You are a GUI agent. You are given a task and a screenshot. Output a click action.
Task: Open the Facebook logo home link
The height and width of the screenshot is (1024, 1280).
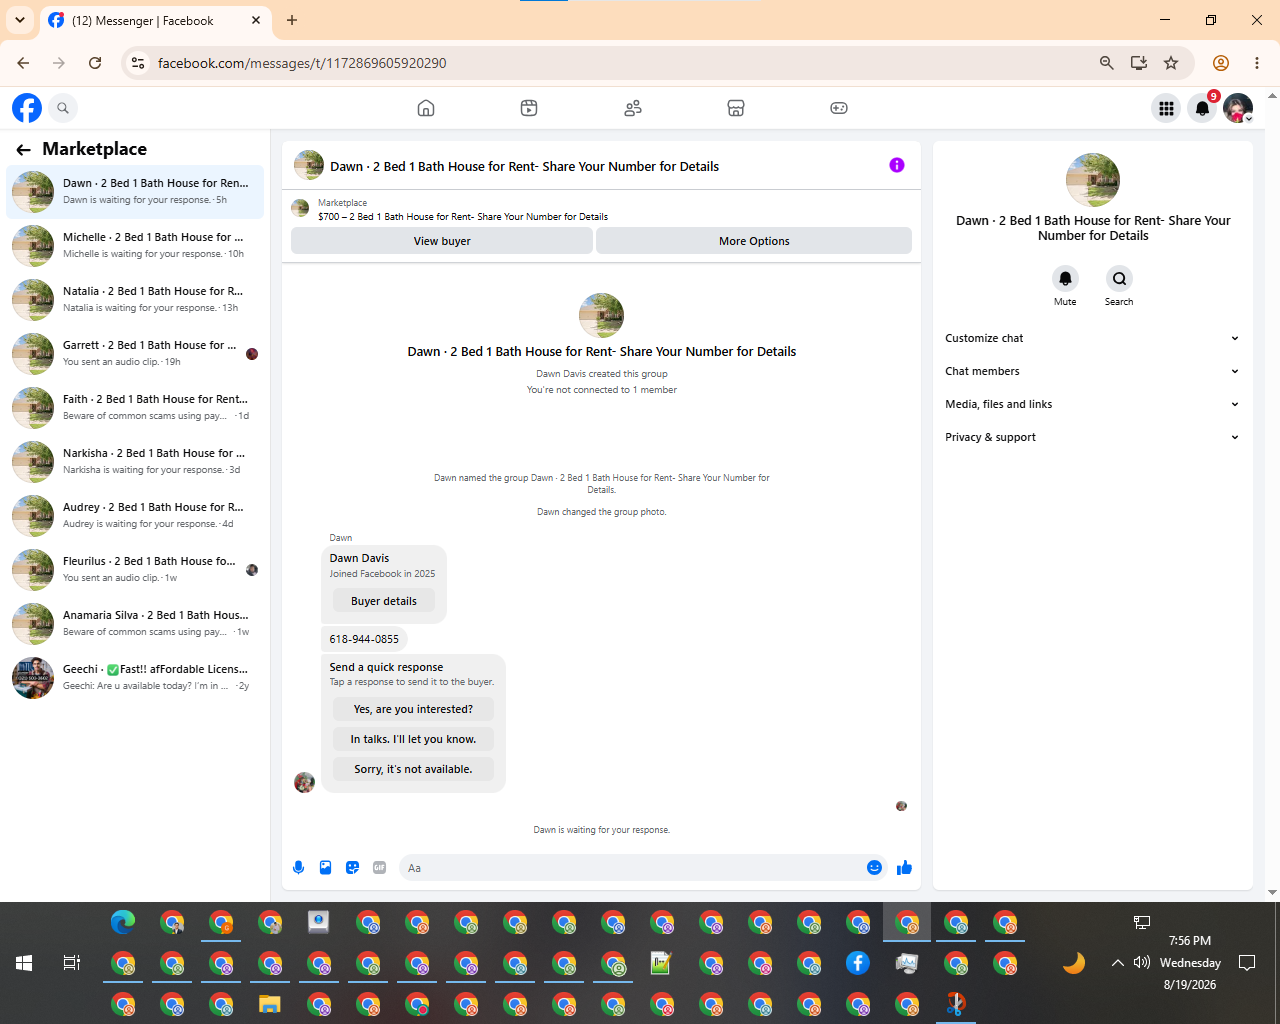(x=27, y=108)
